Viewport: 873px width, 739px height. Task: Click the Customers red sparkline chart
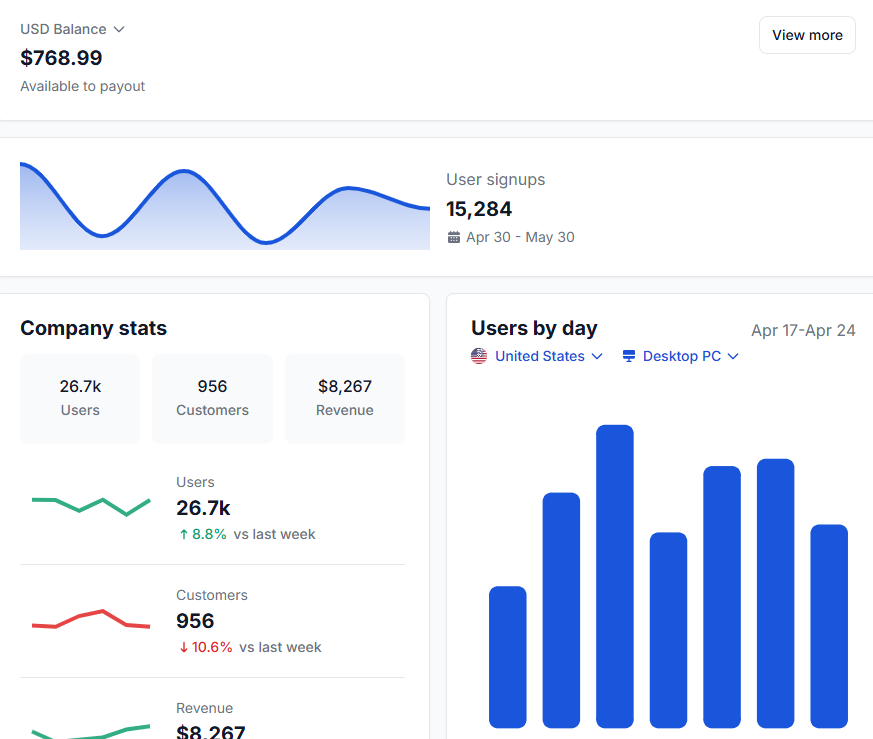(x=90, y=620)
